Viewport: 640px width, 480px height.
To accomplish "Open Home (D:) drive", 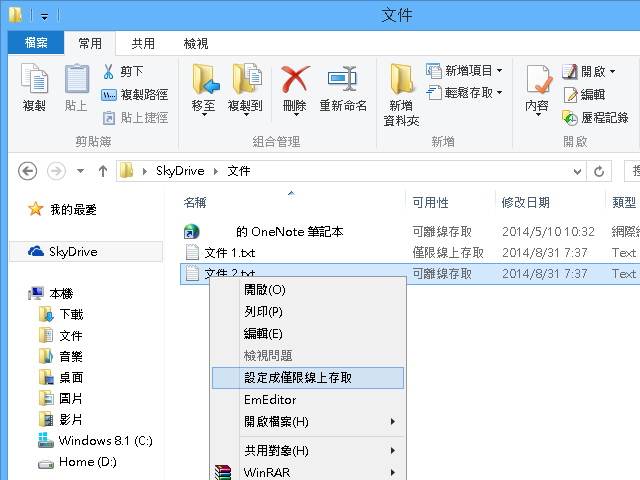I will [78, 462].
